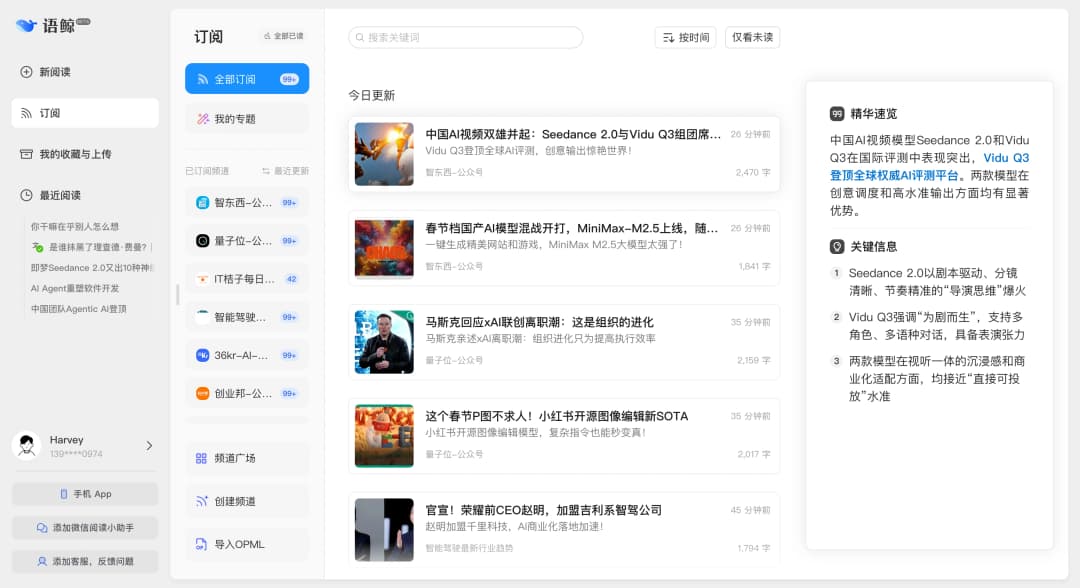This screenshot has height=588, width=1080.
Task: Select 全部订阅 tab
Action: tap(246, 79)
